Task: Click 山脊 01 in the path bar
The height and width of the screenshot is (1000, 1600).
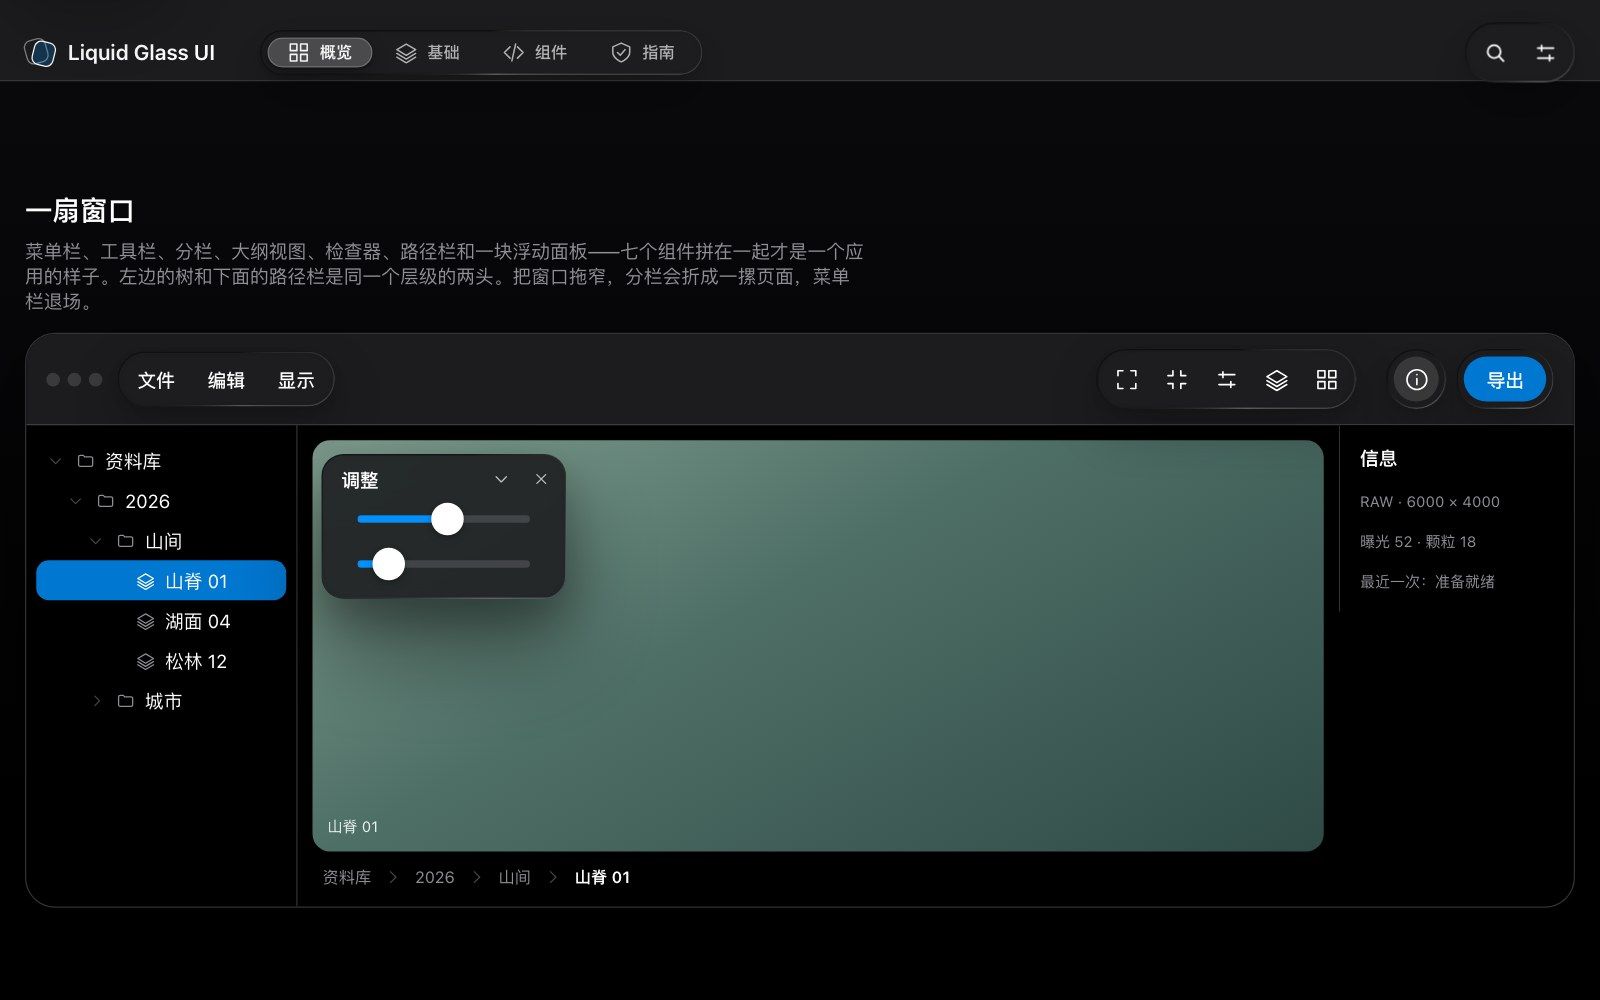Action: coord(602,877)
